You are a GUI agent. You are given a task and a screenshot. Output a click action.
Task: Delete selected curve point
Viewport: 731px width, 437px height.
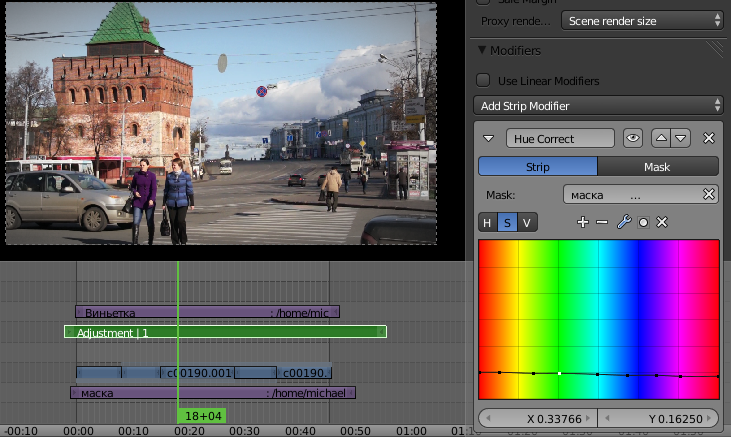[x=662, y=222]
